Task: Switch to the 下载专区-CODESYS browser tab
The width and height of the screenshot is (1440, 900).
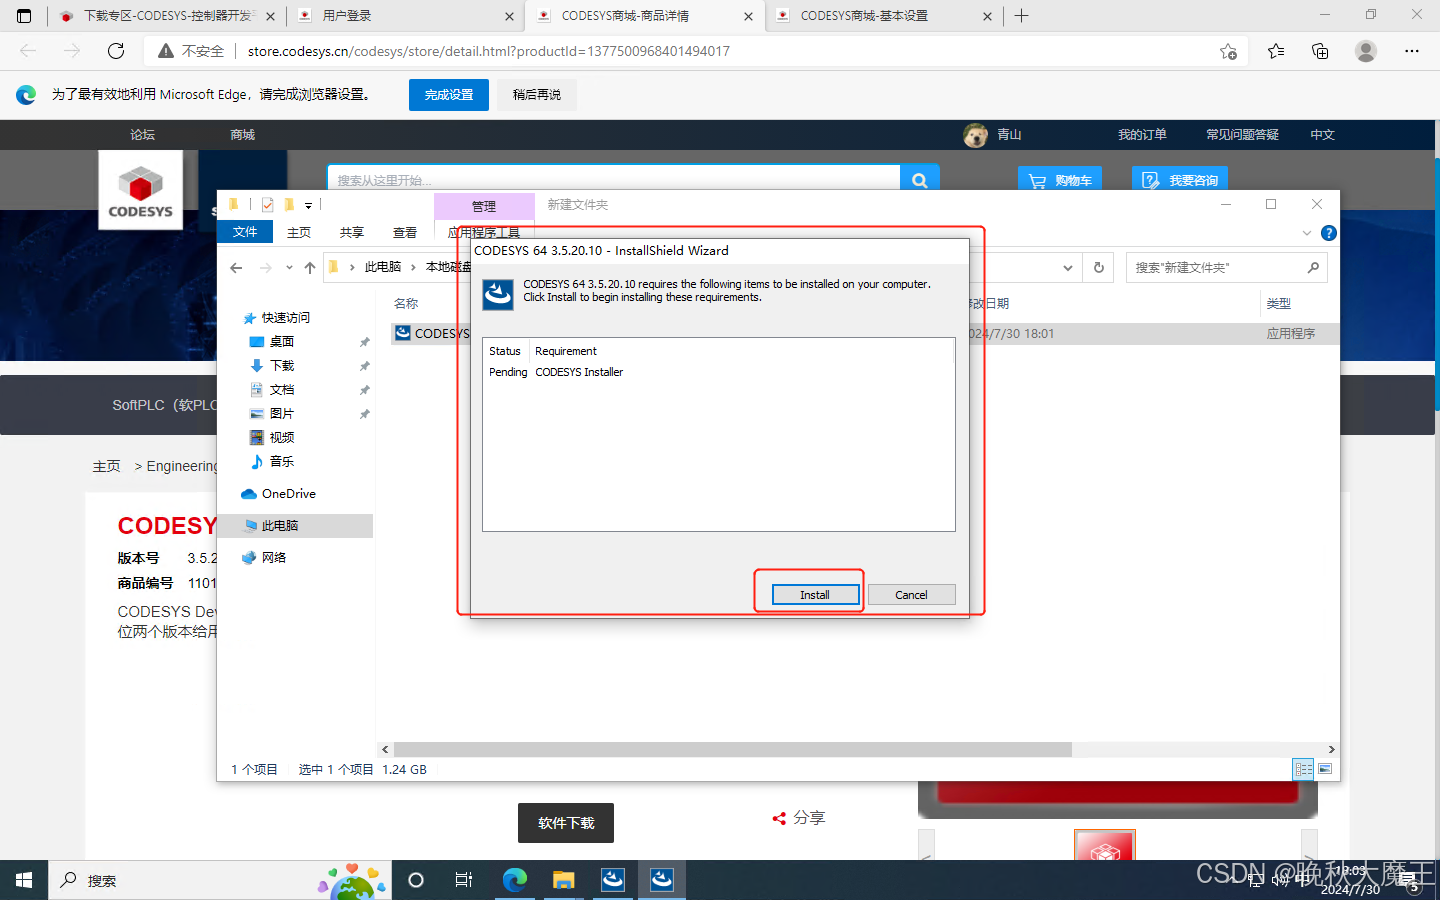Action: coord(166,16)
